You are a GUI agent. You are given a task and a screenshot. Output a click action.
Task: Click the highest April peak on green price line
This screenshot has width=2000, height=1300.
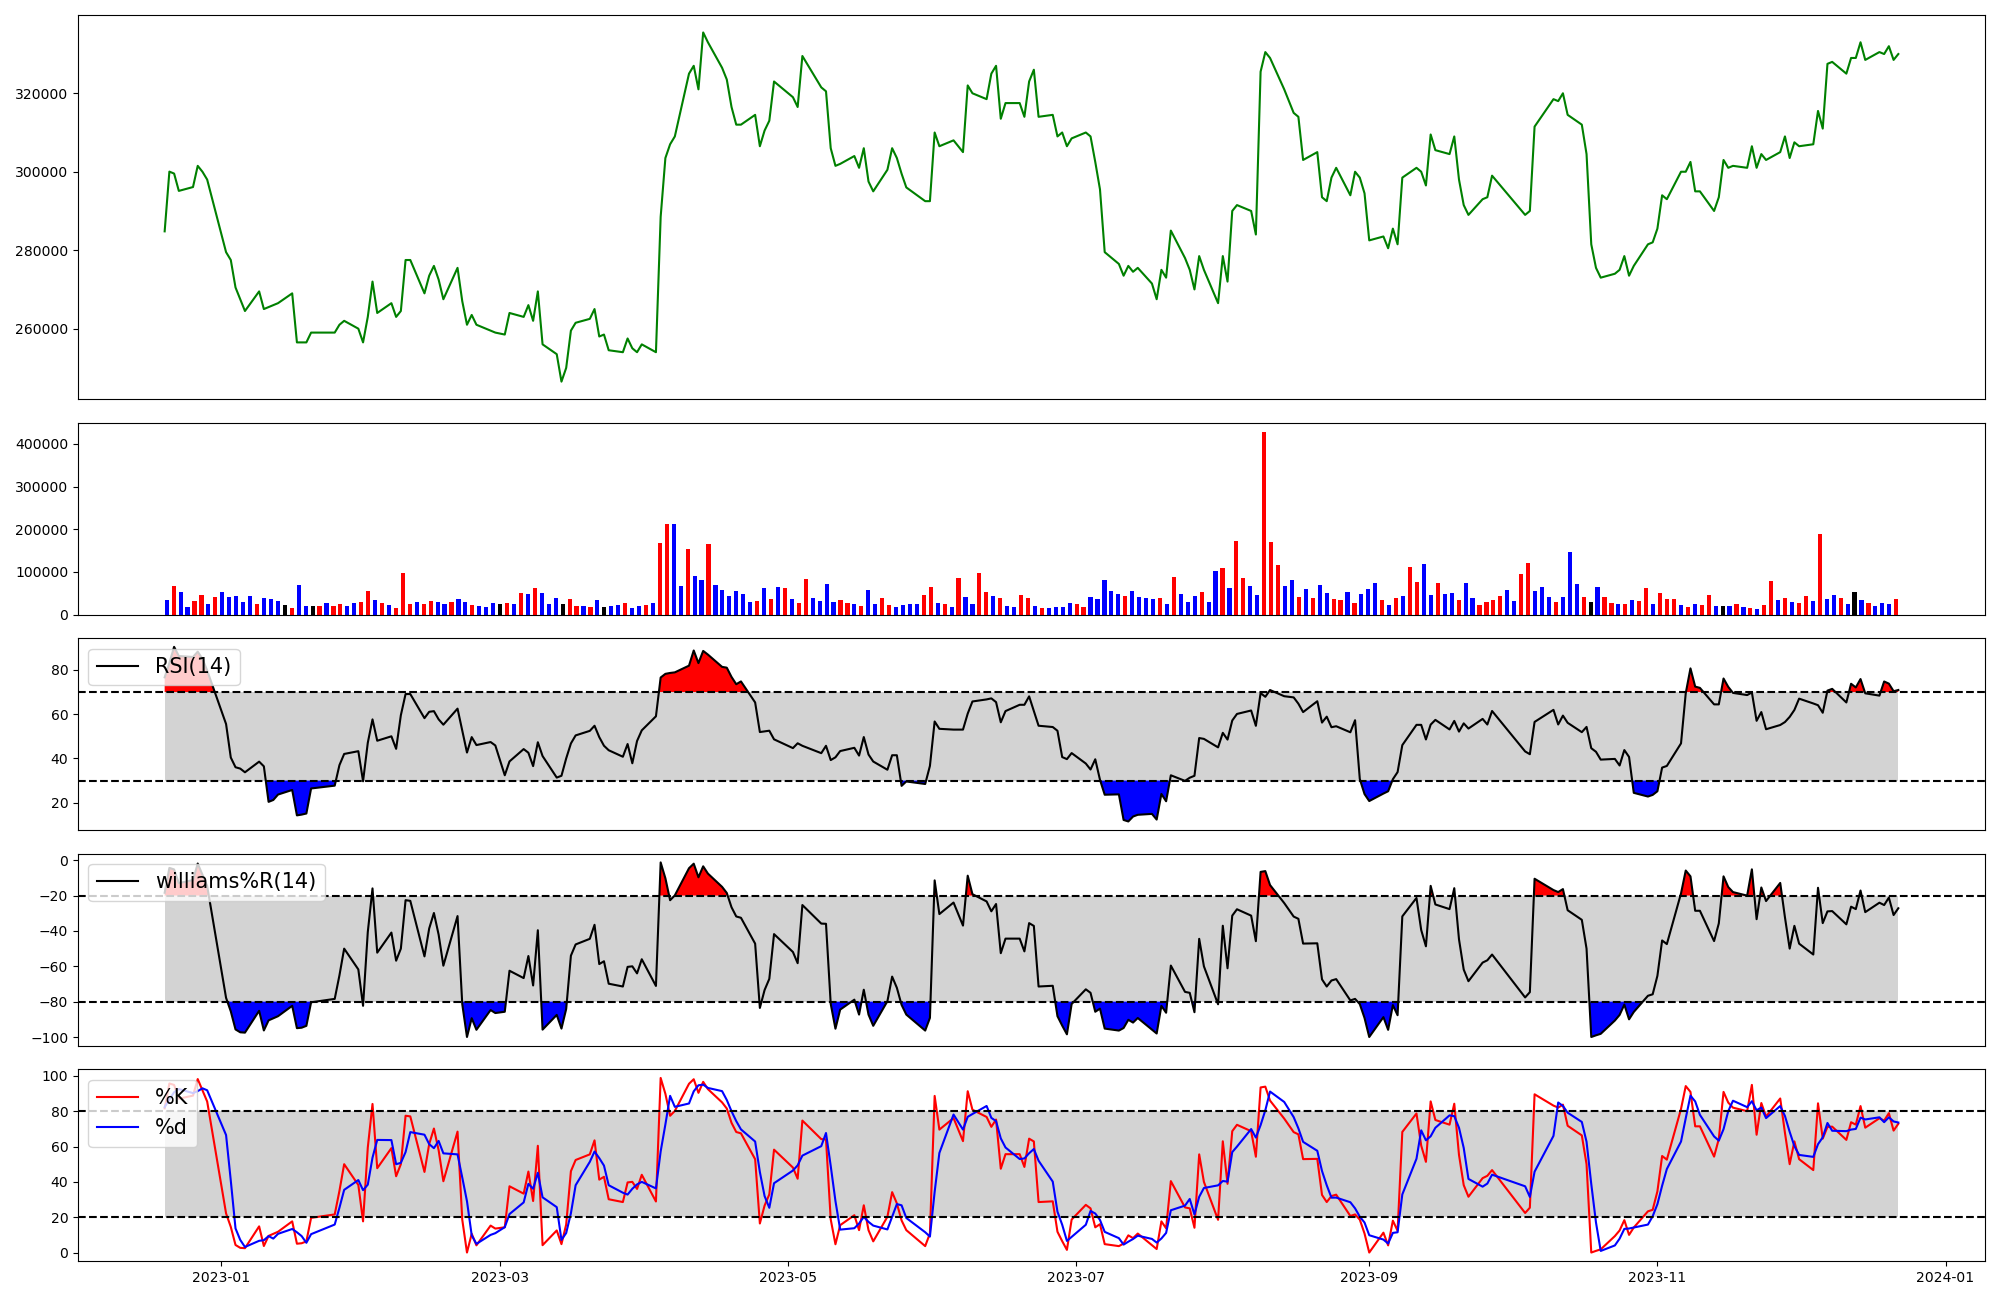point(703,33)
